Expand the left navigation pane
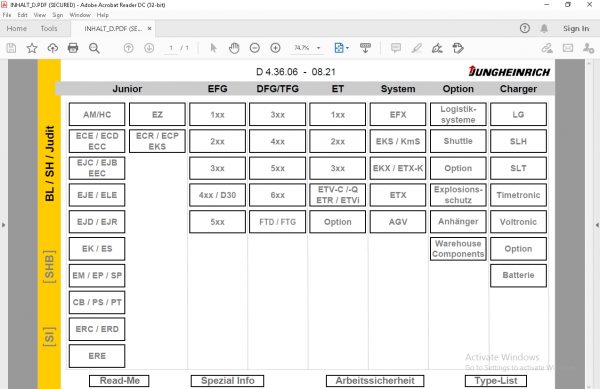Viewport: 600px width, 389px height. pos(3,225)
